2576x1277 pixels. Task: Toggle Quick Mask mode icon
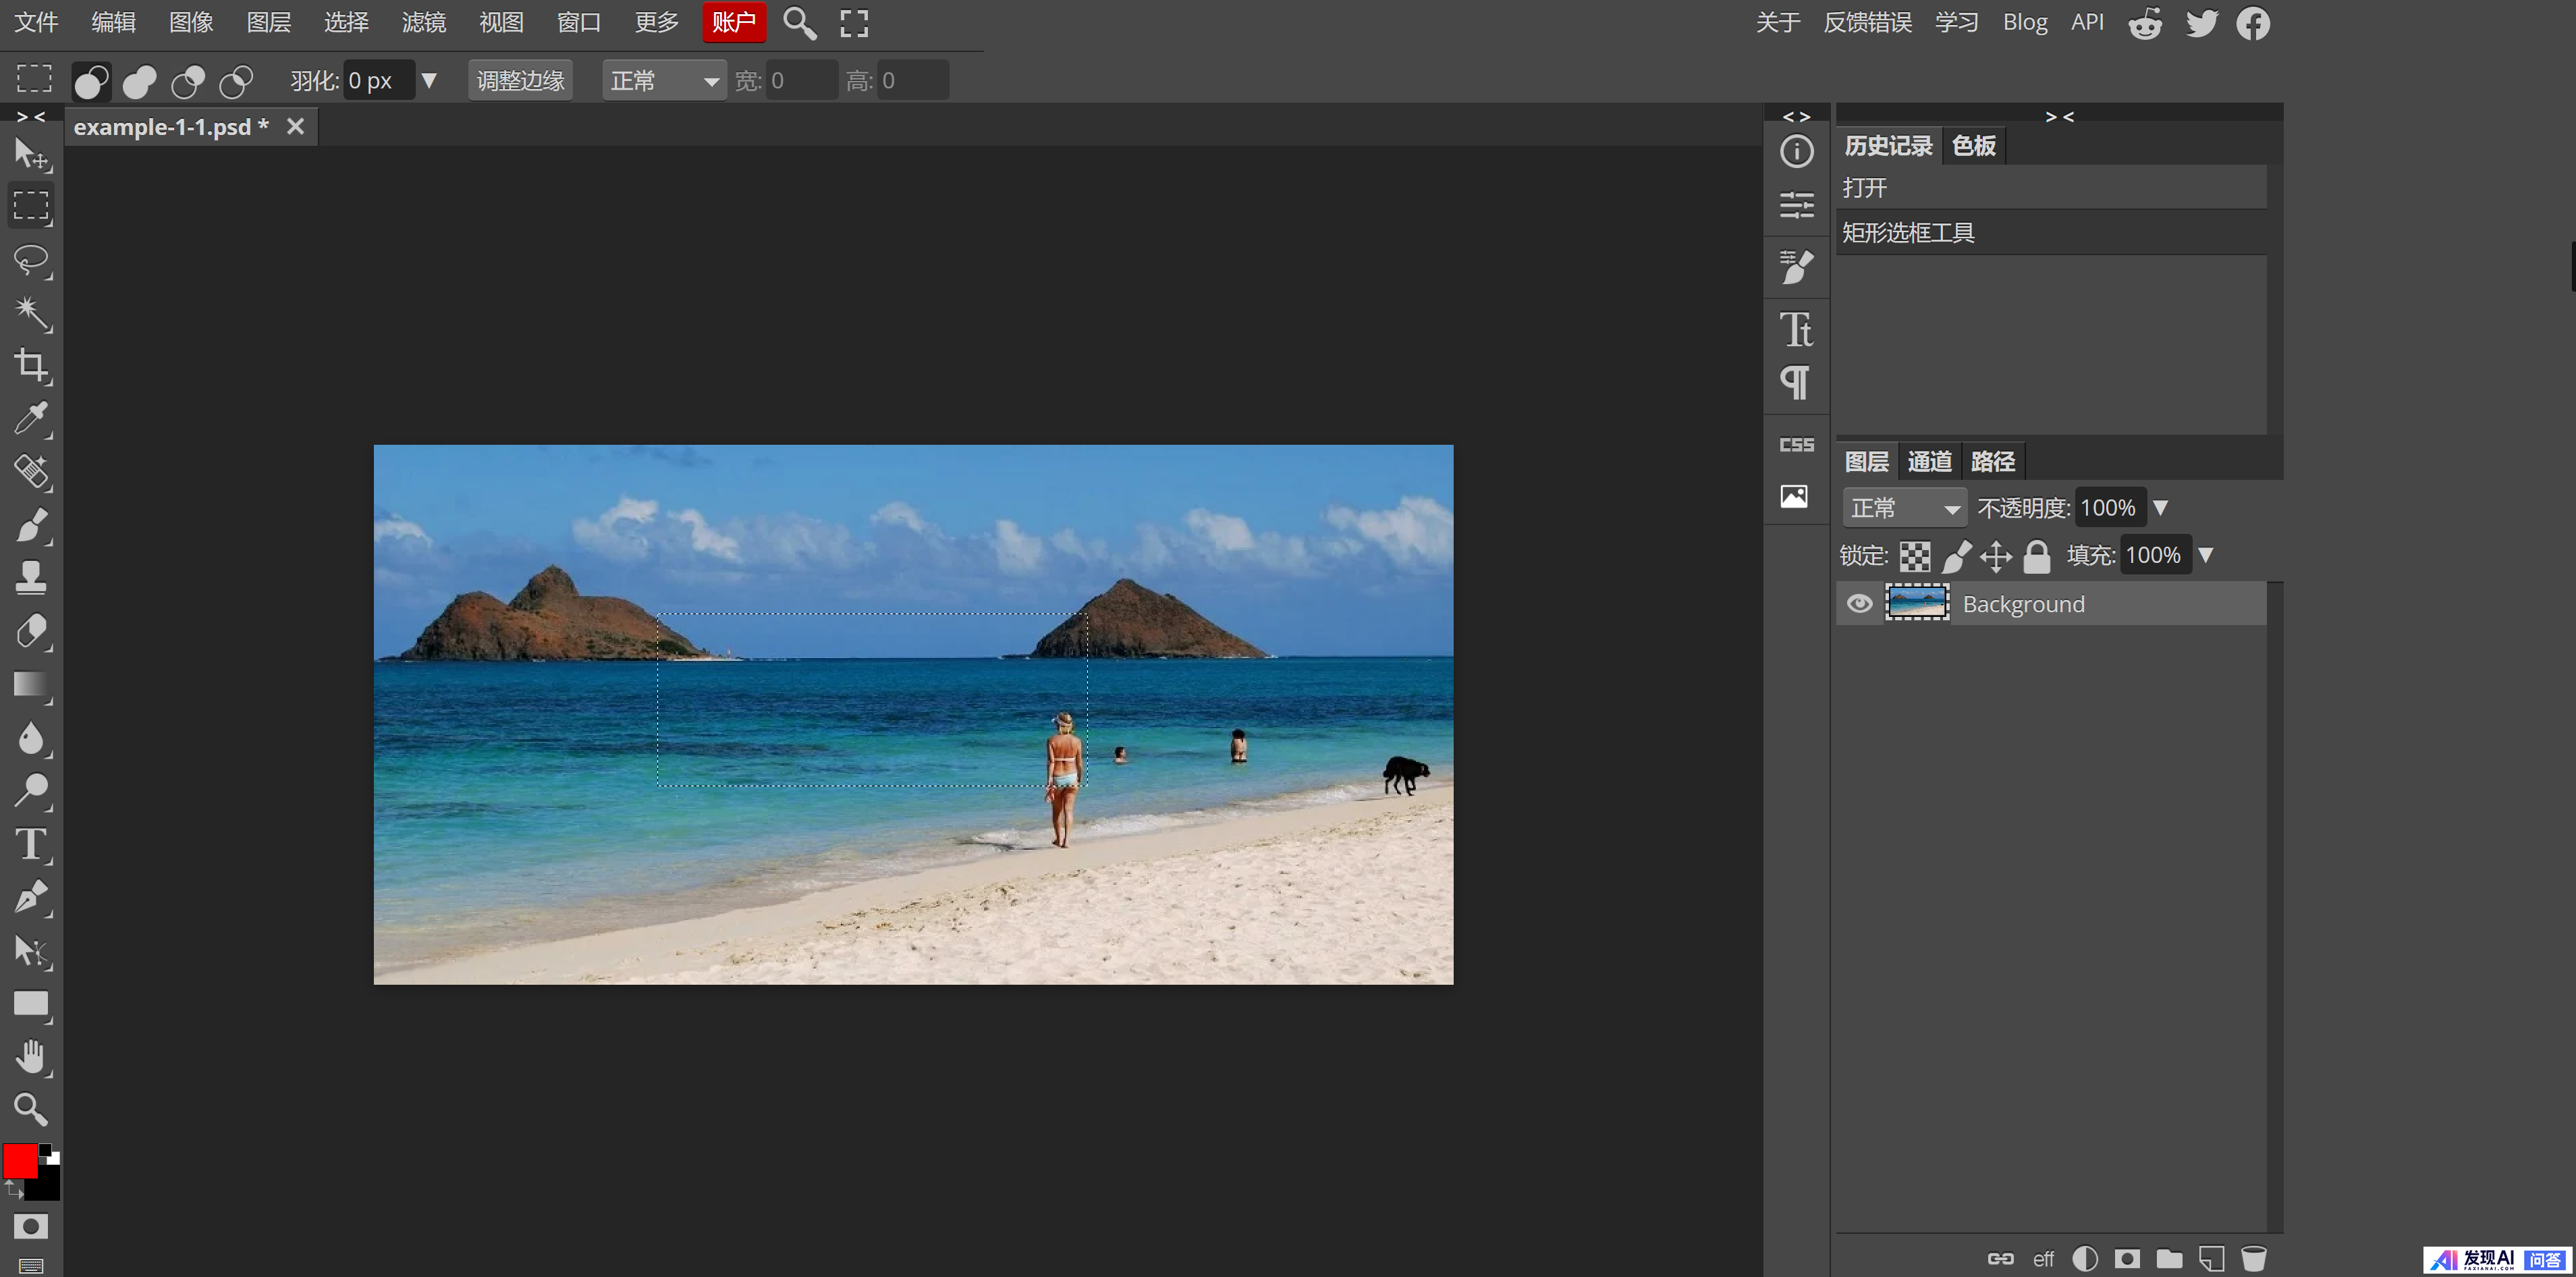point(31,1227)
